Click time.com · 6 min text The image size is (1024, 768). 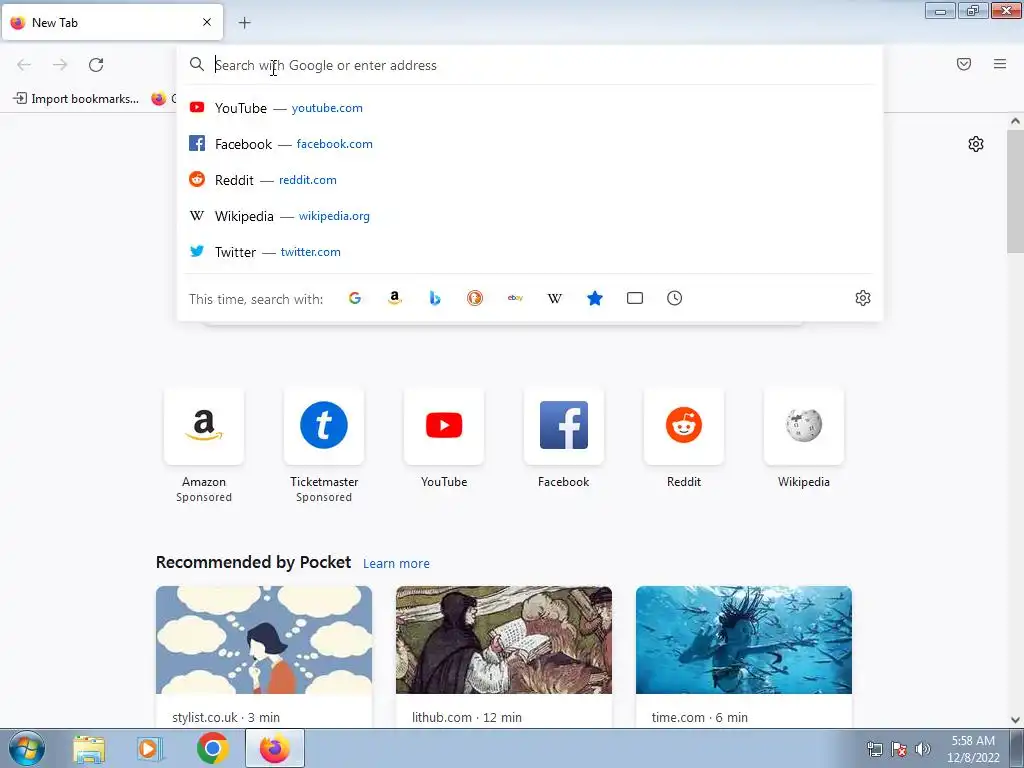click(699, 718)
